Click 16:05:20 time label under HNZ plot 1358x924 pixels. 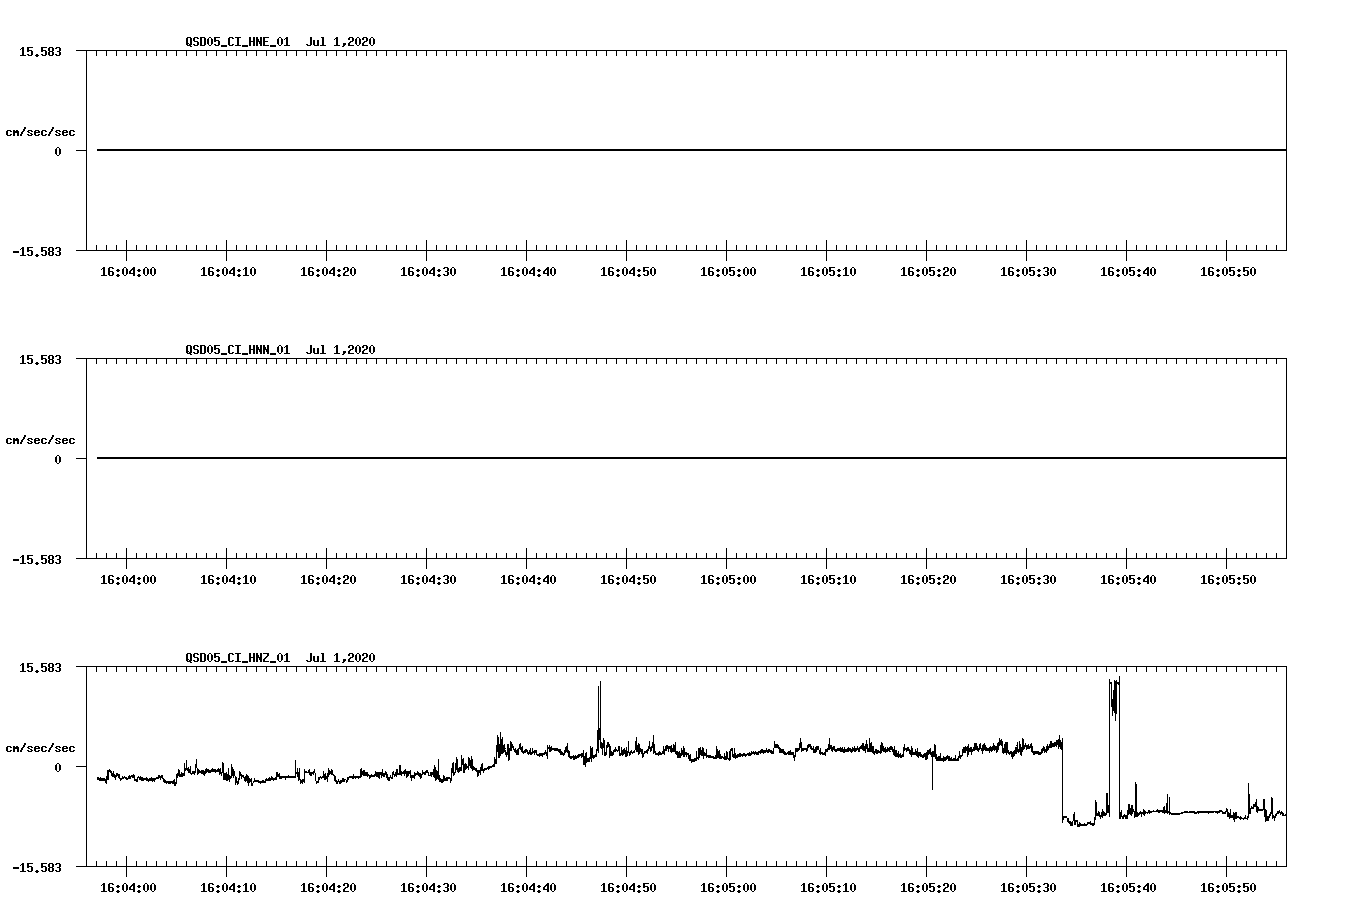[928, 888]
